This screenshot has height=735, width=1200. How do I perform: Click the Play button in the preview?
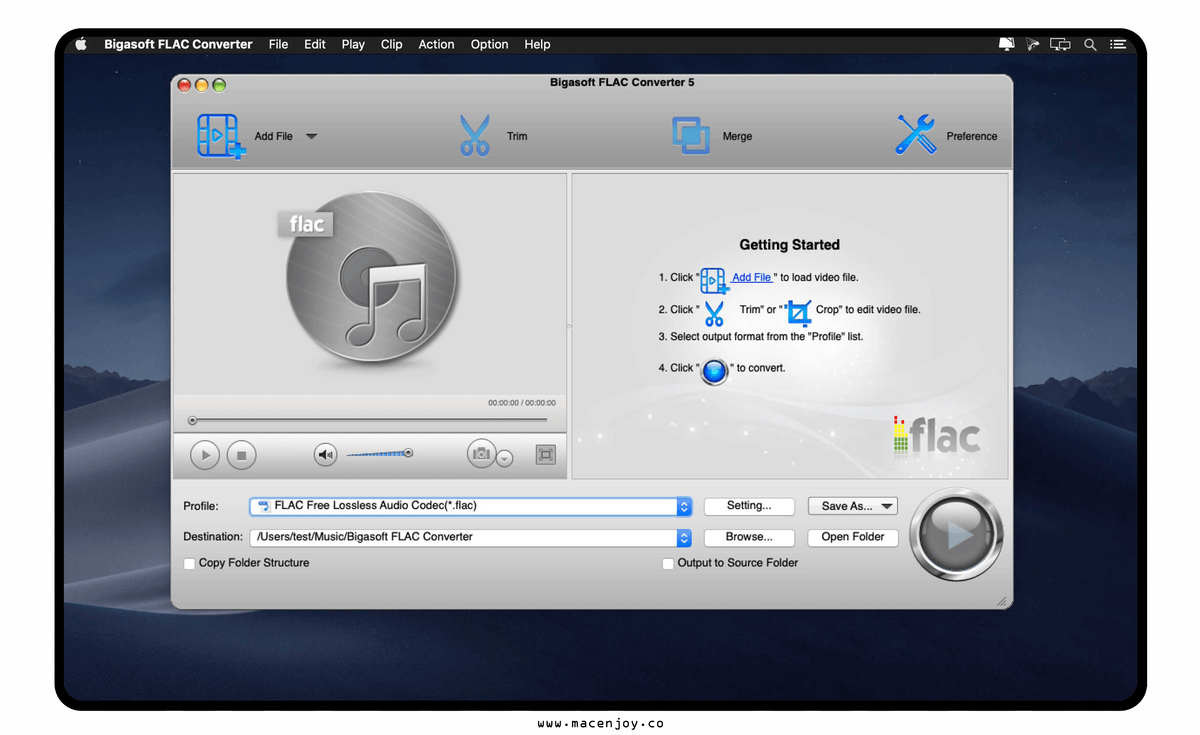205,455
